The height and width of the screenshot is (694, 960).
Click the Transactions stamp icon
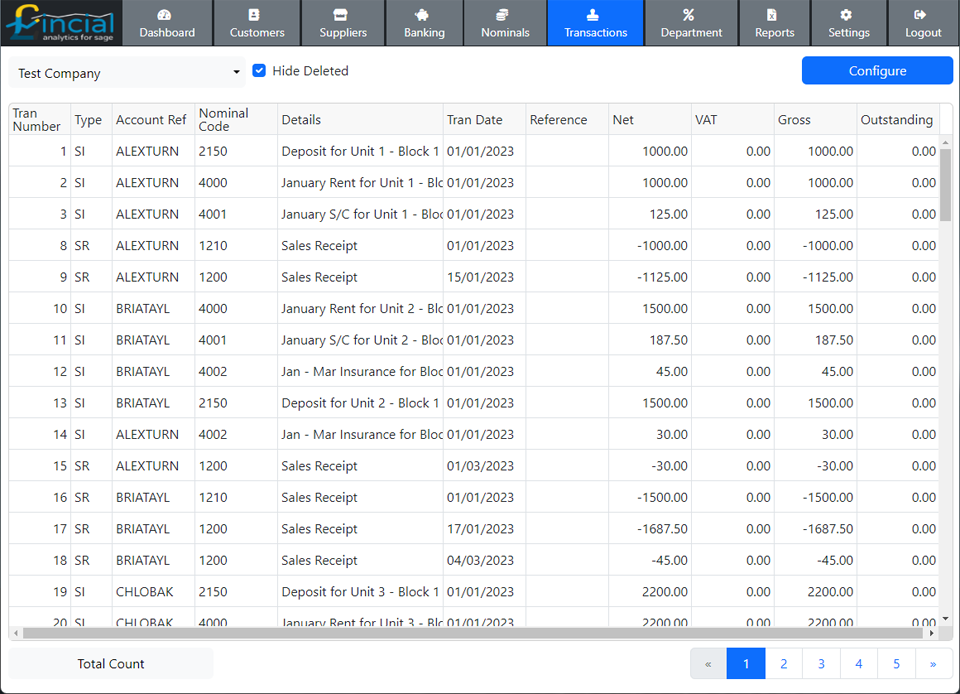coord(593,15)
